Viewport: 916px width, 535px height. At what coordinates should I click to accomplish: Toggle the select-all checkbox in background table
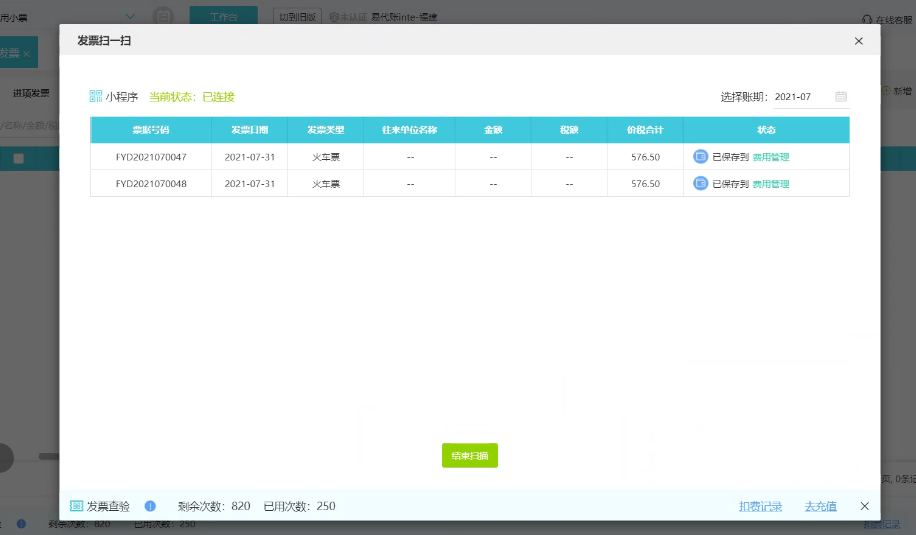19,158
